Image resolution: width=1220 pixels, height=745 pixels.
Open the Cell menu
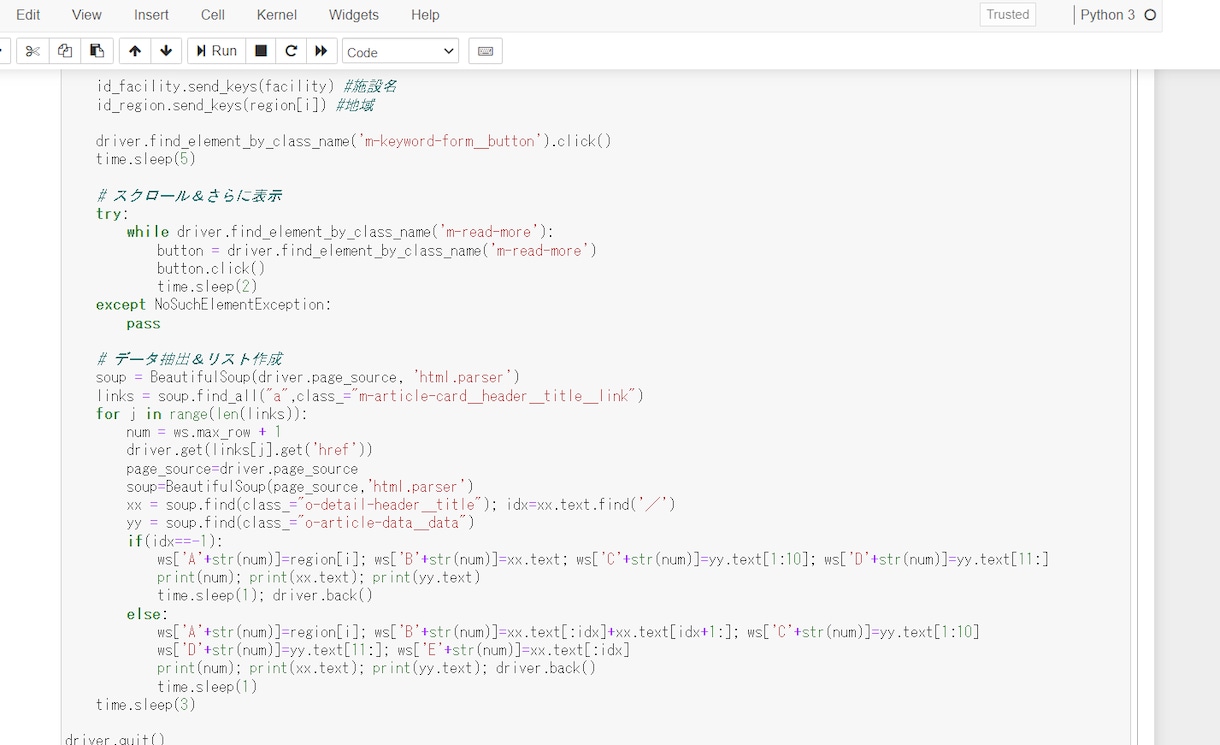(213, 15)
